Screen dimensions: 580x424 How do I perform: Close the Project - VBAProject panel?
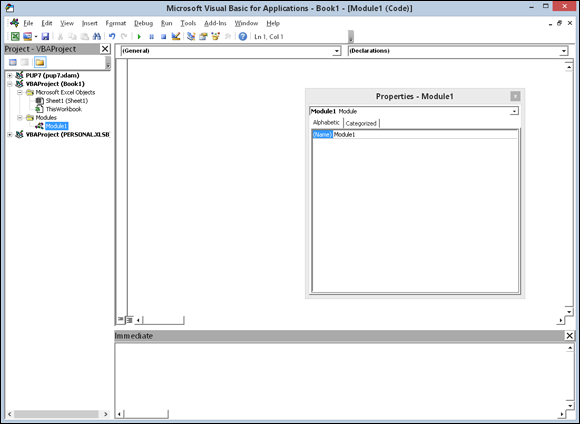(105, 49)
